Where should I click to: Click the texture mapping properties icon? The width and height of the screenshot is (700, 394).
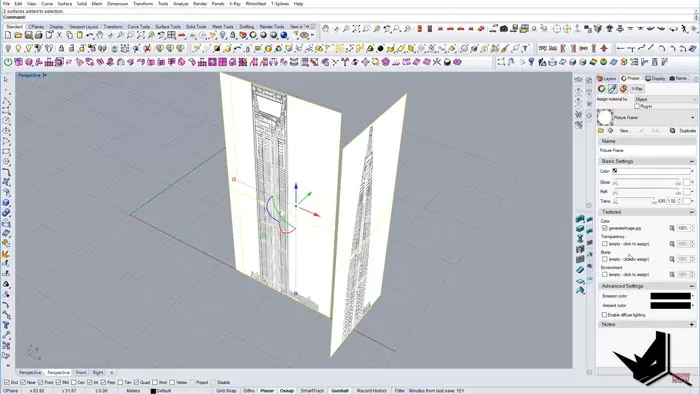tap(623, 89)
